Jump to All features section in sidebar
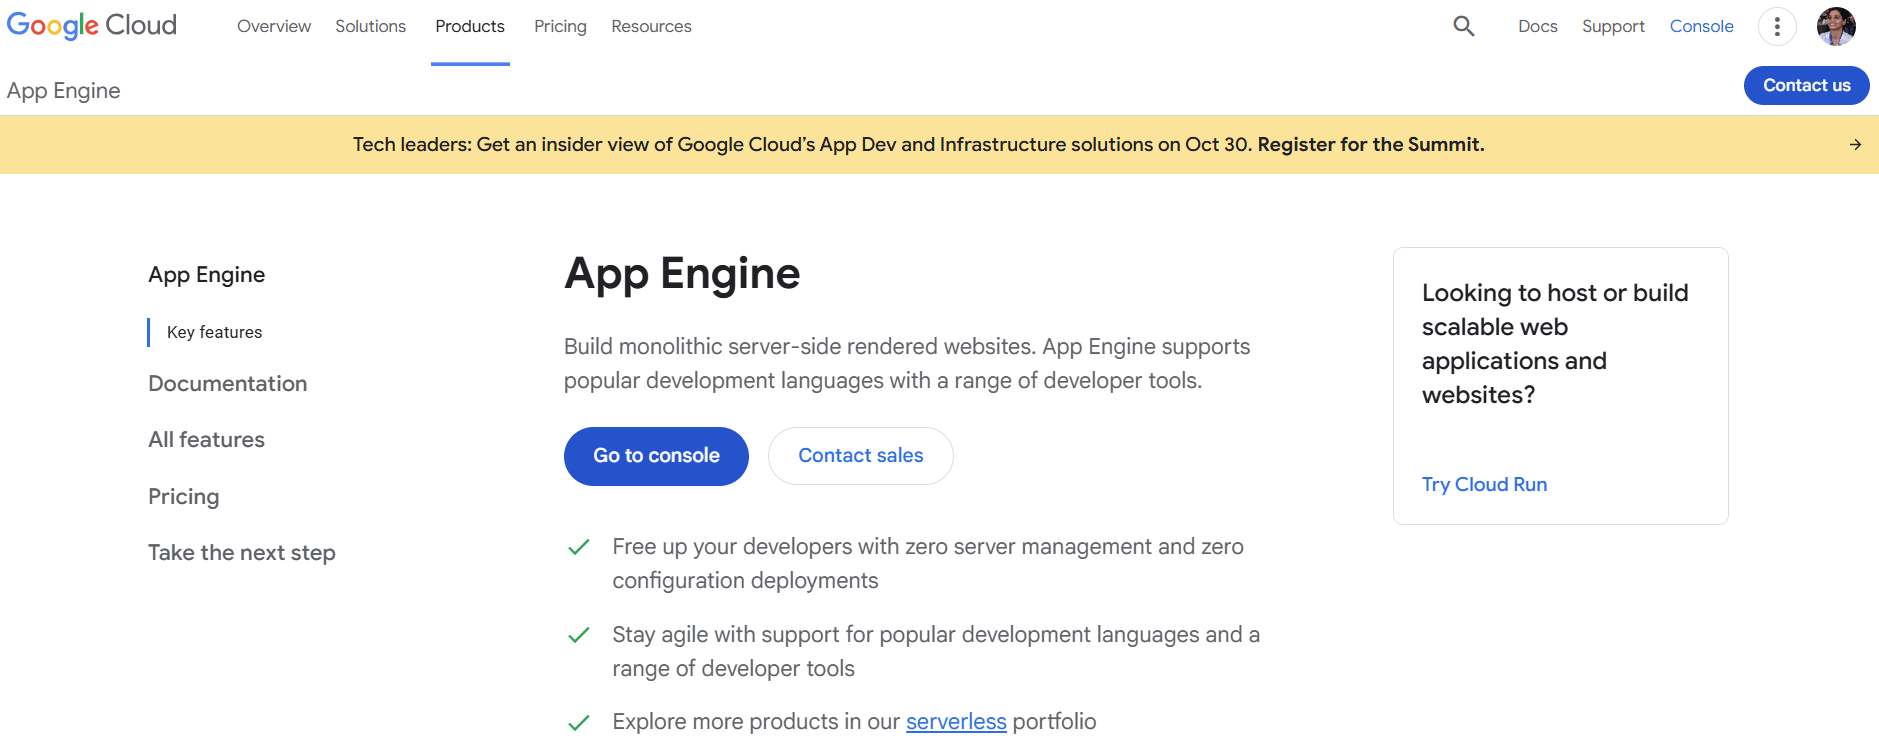This screenshot has height=752, width=1879. tap(207, 440)
